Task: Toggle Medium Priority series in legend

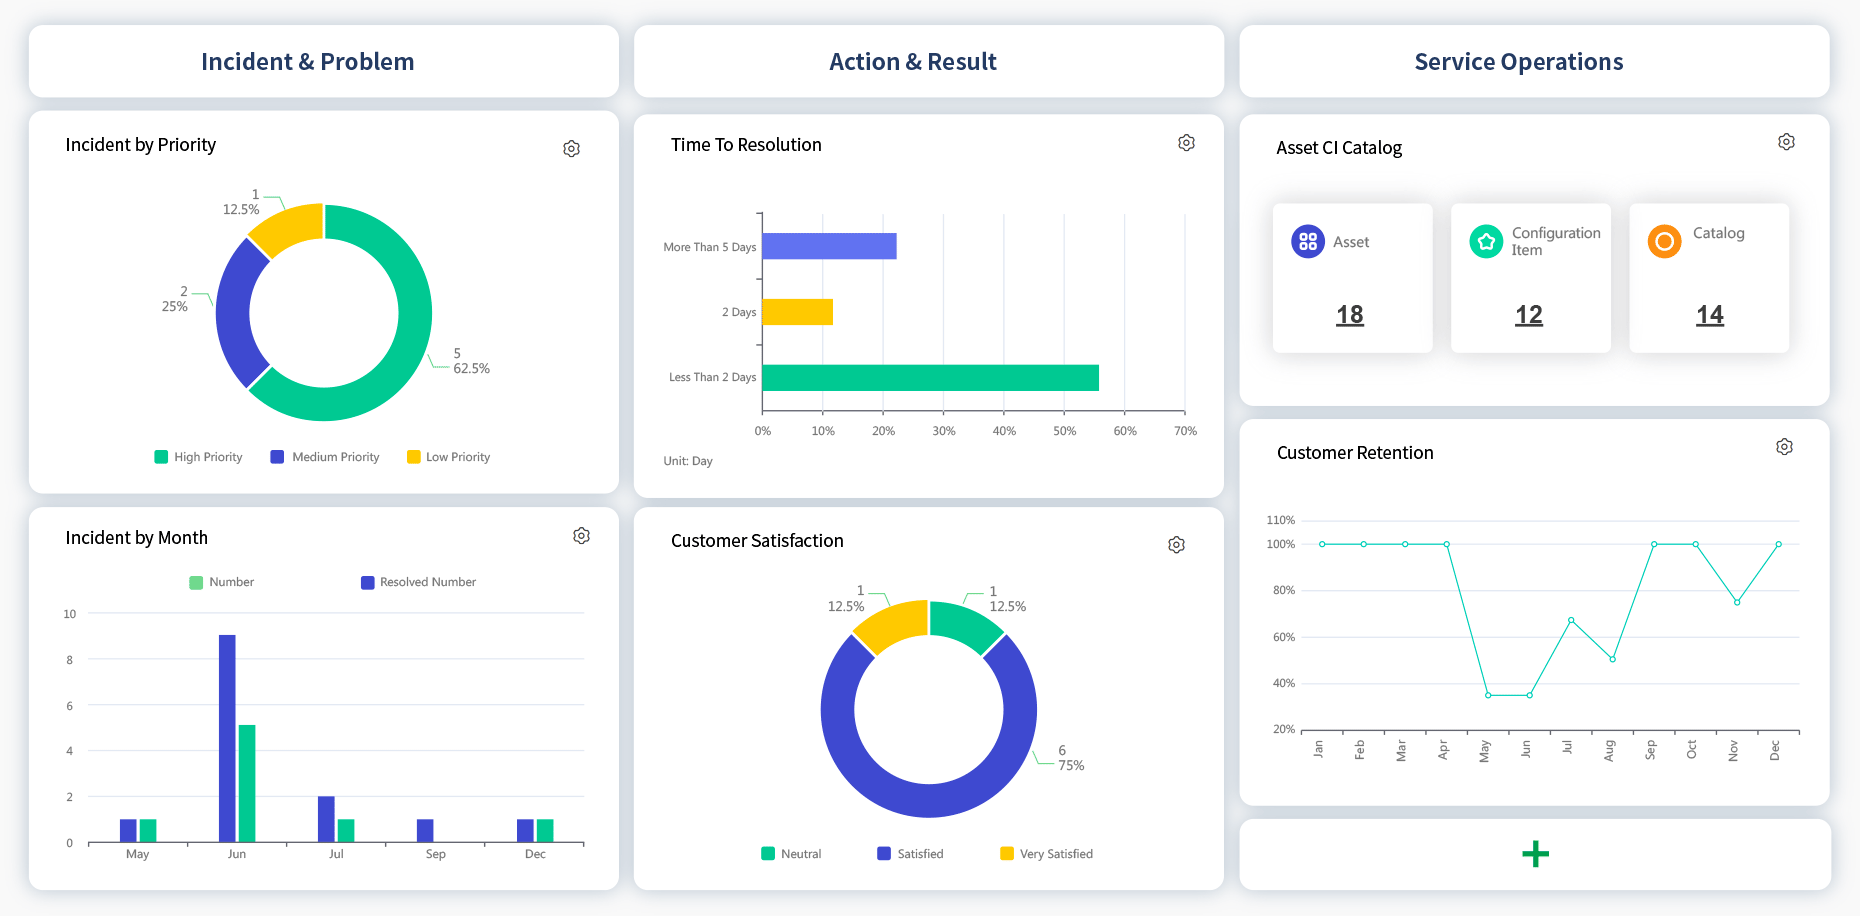Action: [x=325, y=457]
